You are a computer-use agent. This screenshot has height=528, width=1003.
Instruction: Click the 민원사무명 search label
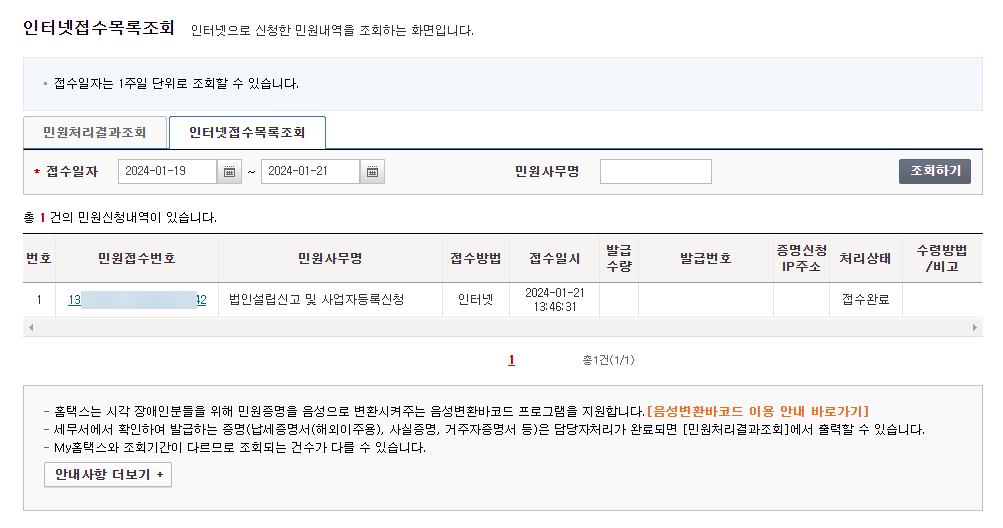coord(547,172)
